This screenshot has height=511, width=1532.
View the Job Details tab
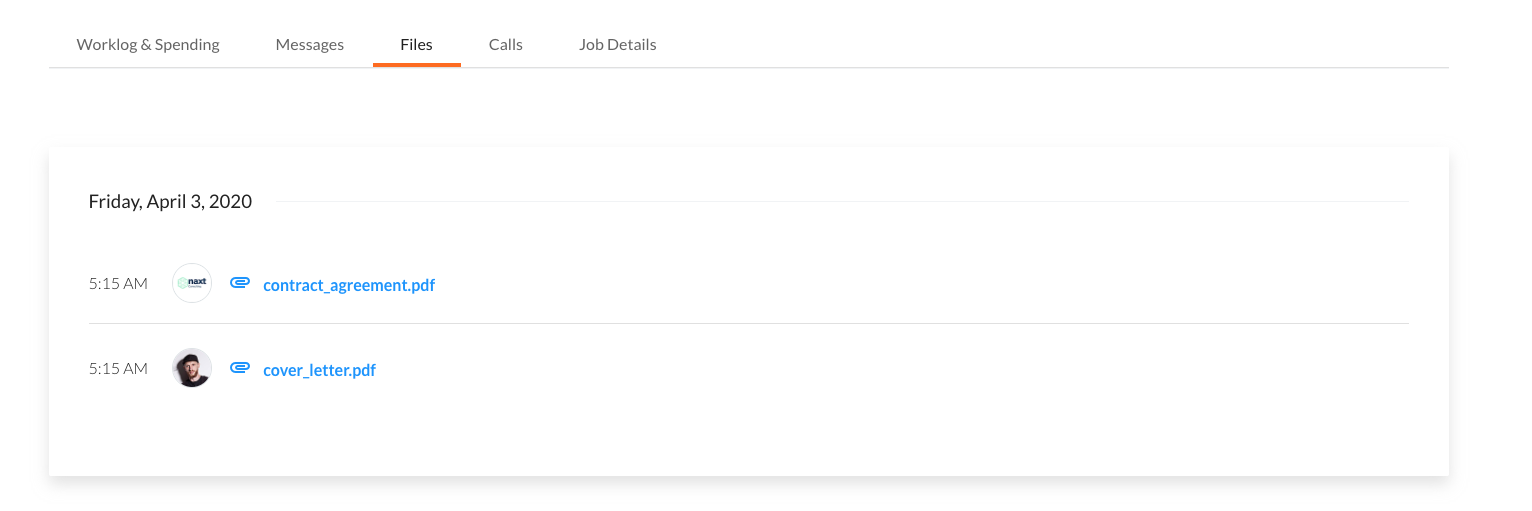pos(618,44)
